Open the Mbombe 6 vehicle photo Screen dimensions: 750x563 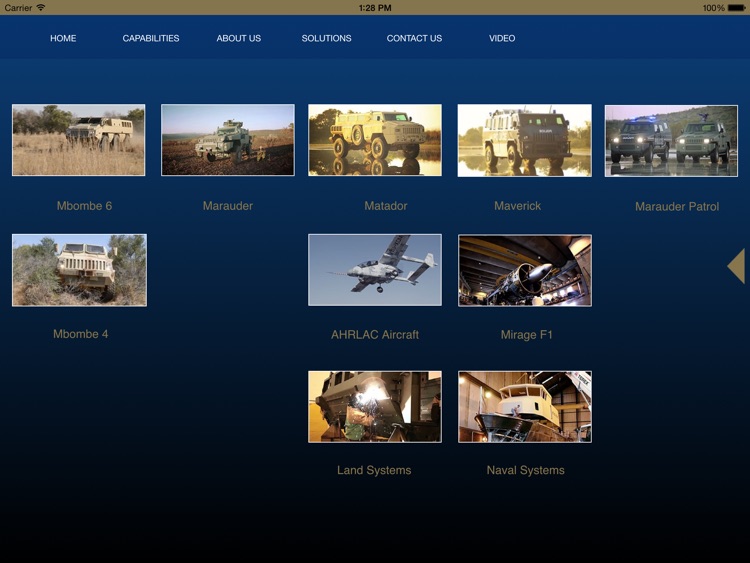pos(78,140)
